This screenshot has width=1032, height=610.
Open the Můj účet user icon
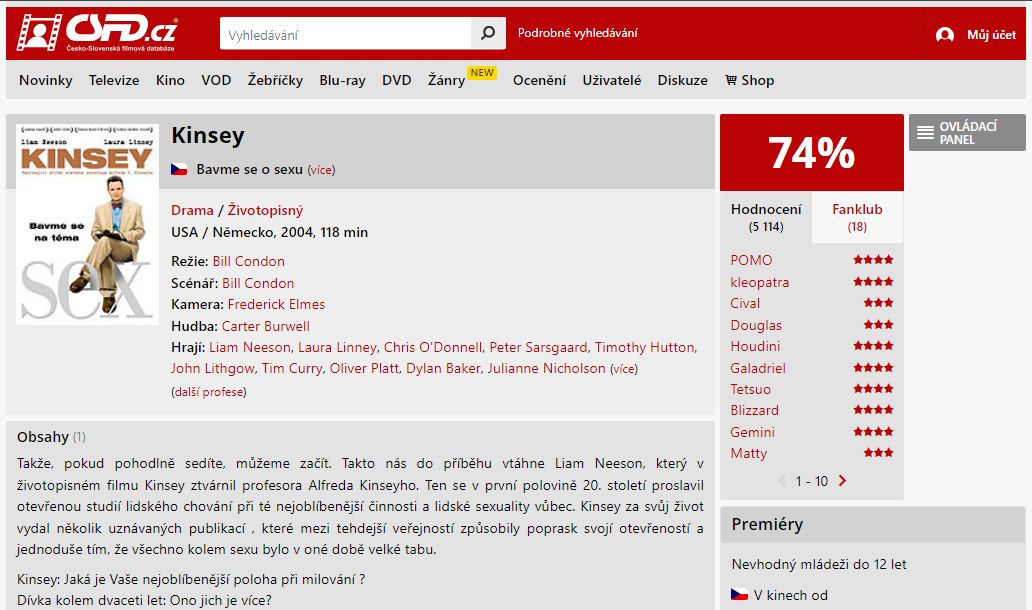[944, 35]
